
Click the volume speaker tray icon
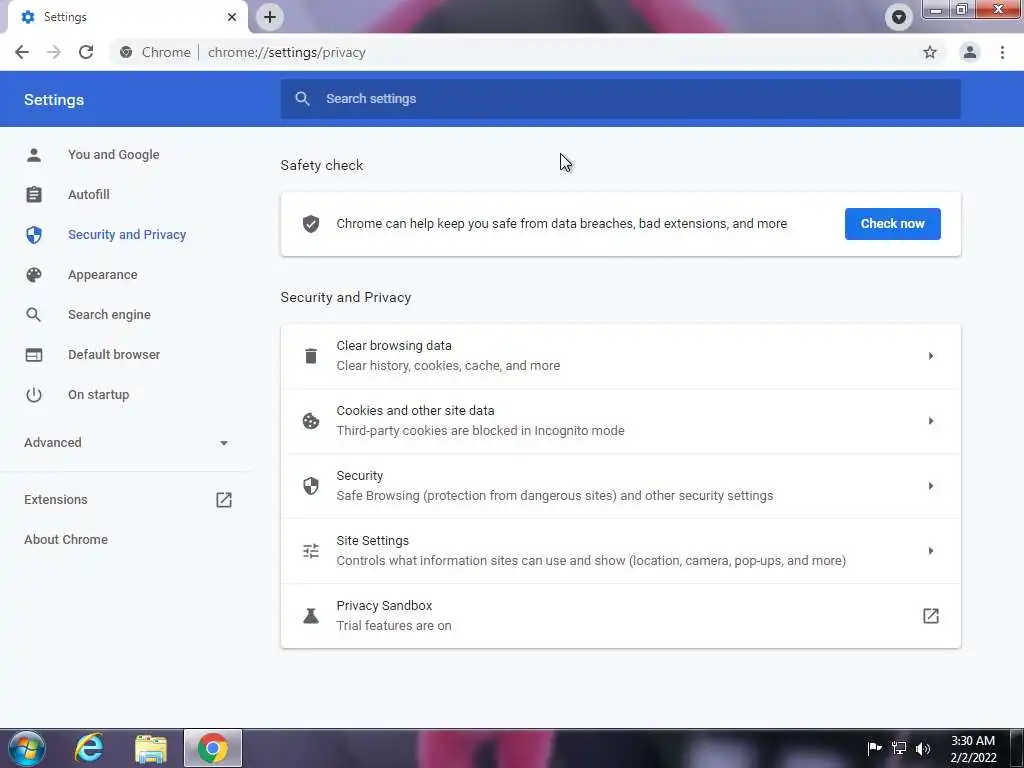tap(923, 748)
